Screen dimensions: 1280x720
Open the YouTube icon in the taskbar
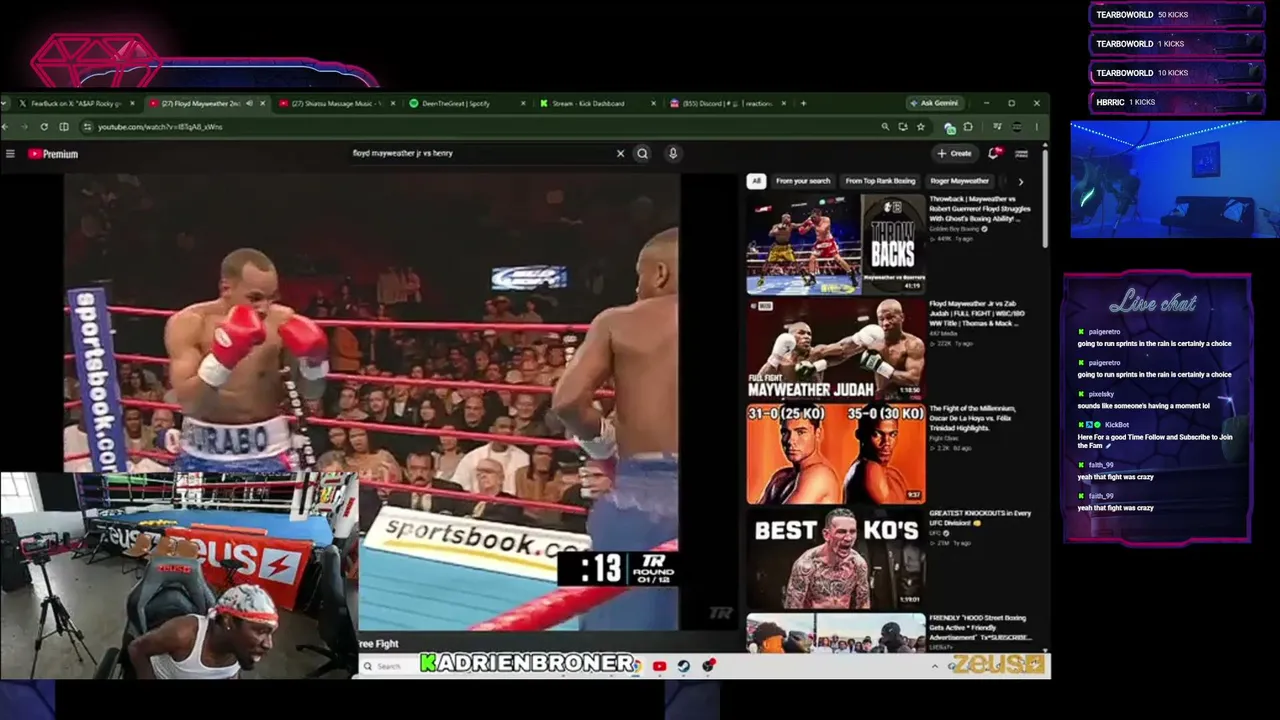(659, 665)
